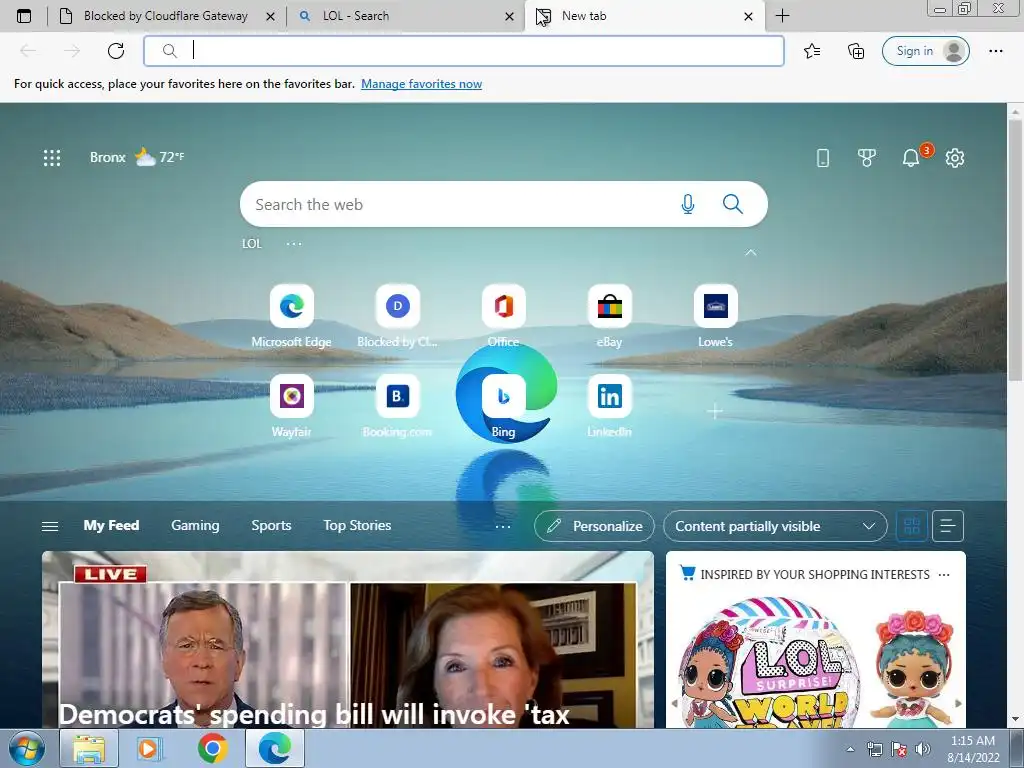This screenshot has height=768, width=1024.
Task: Open the Rewards trophy icon
Action: (867, 157)
